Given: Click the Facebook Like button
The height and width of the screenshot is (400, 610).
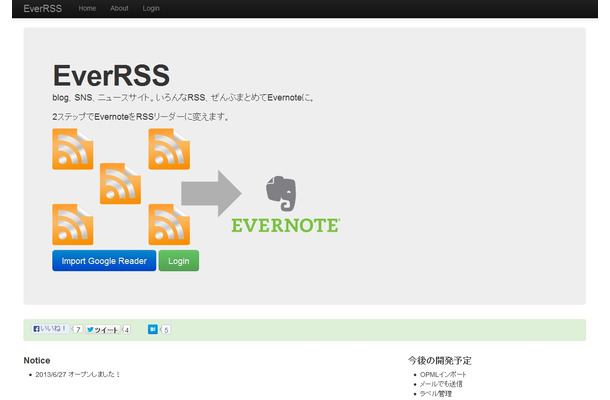Looking at the screenshot, I should pos(51,329).
